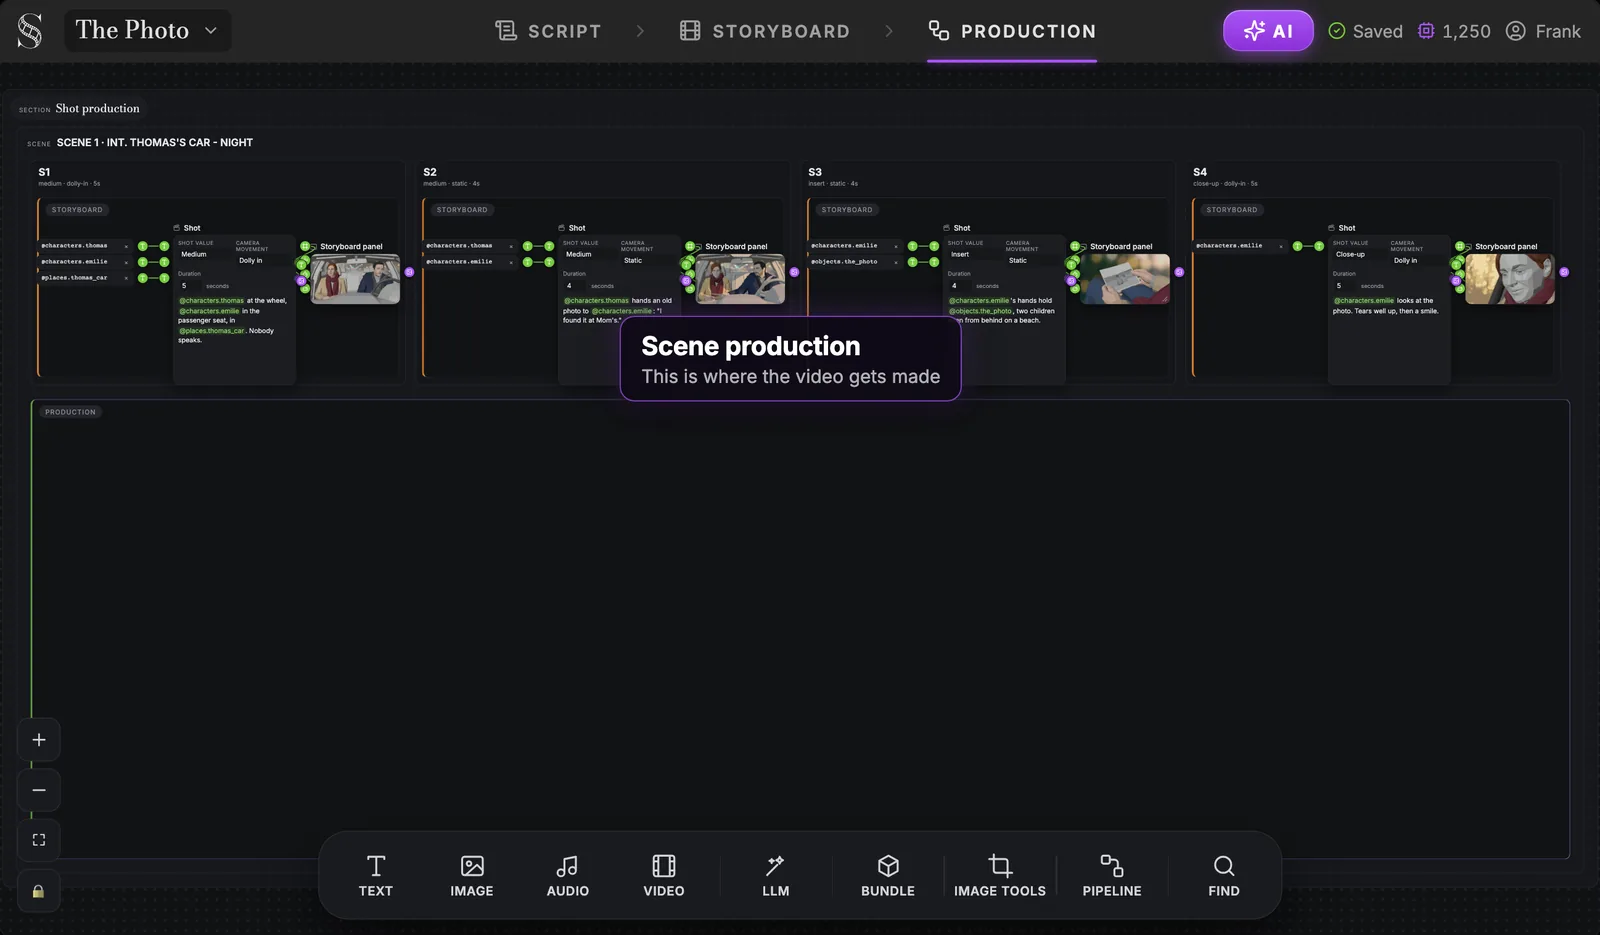Open Image Tools crop icon
Image resolution: width=1600 pixels, height=935 pixels.
(x=1000, y=876)
